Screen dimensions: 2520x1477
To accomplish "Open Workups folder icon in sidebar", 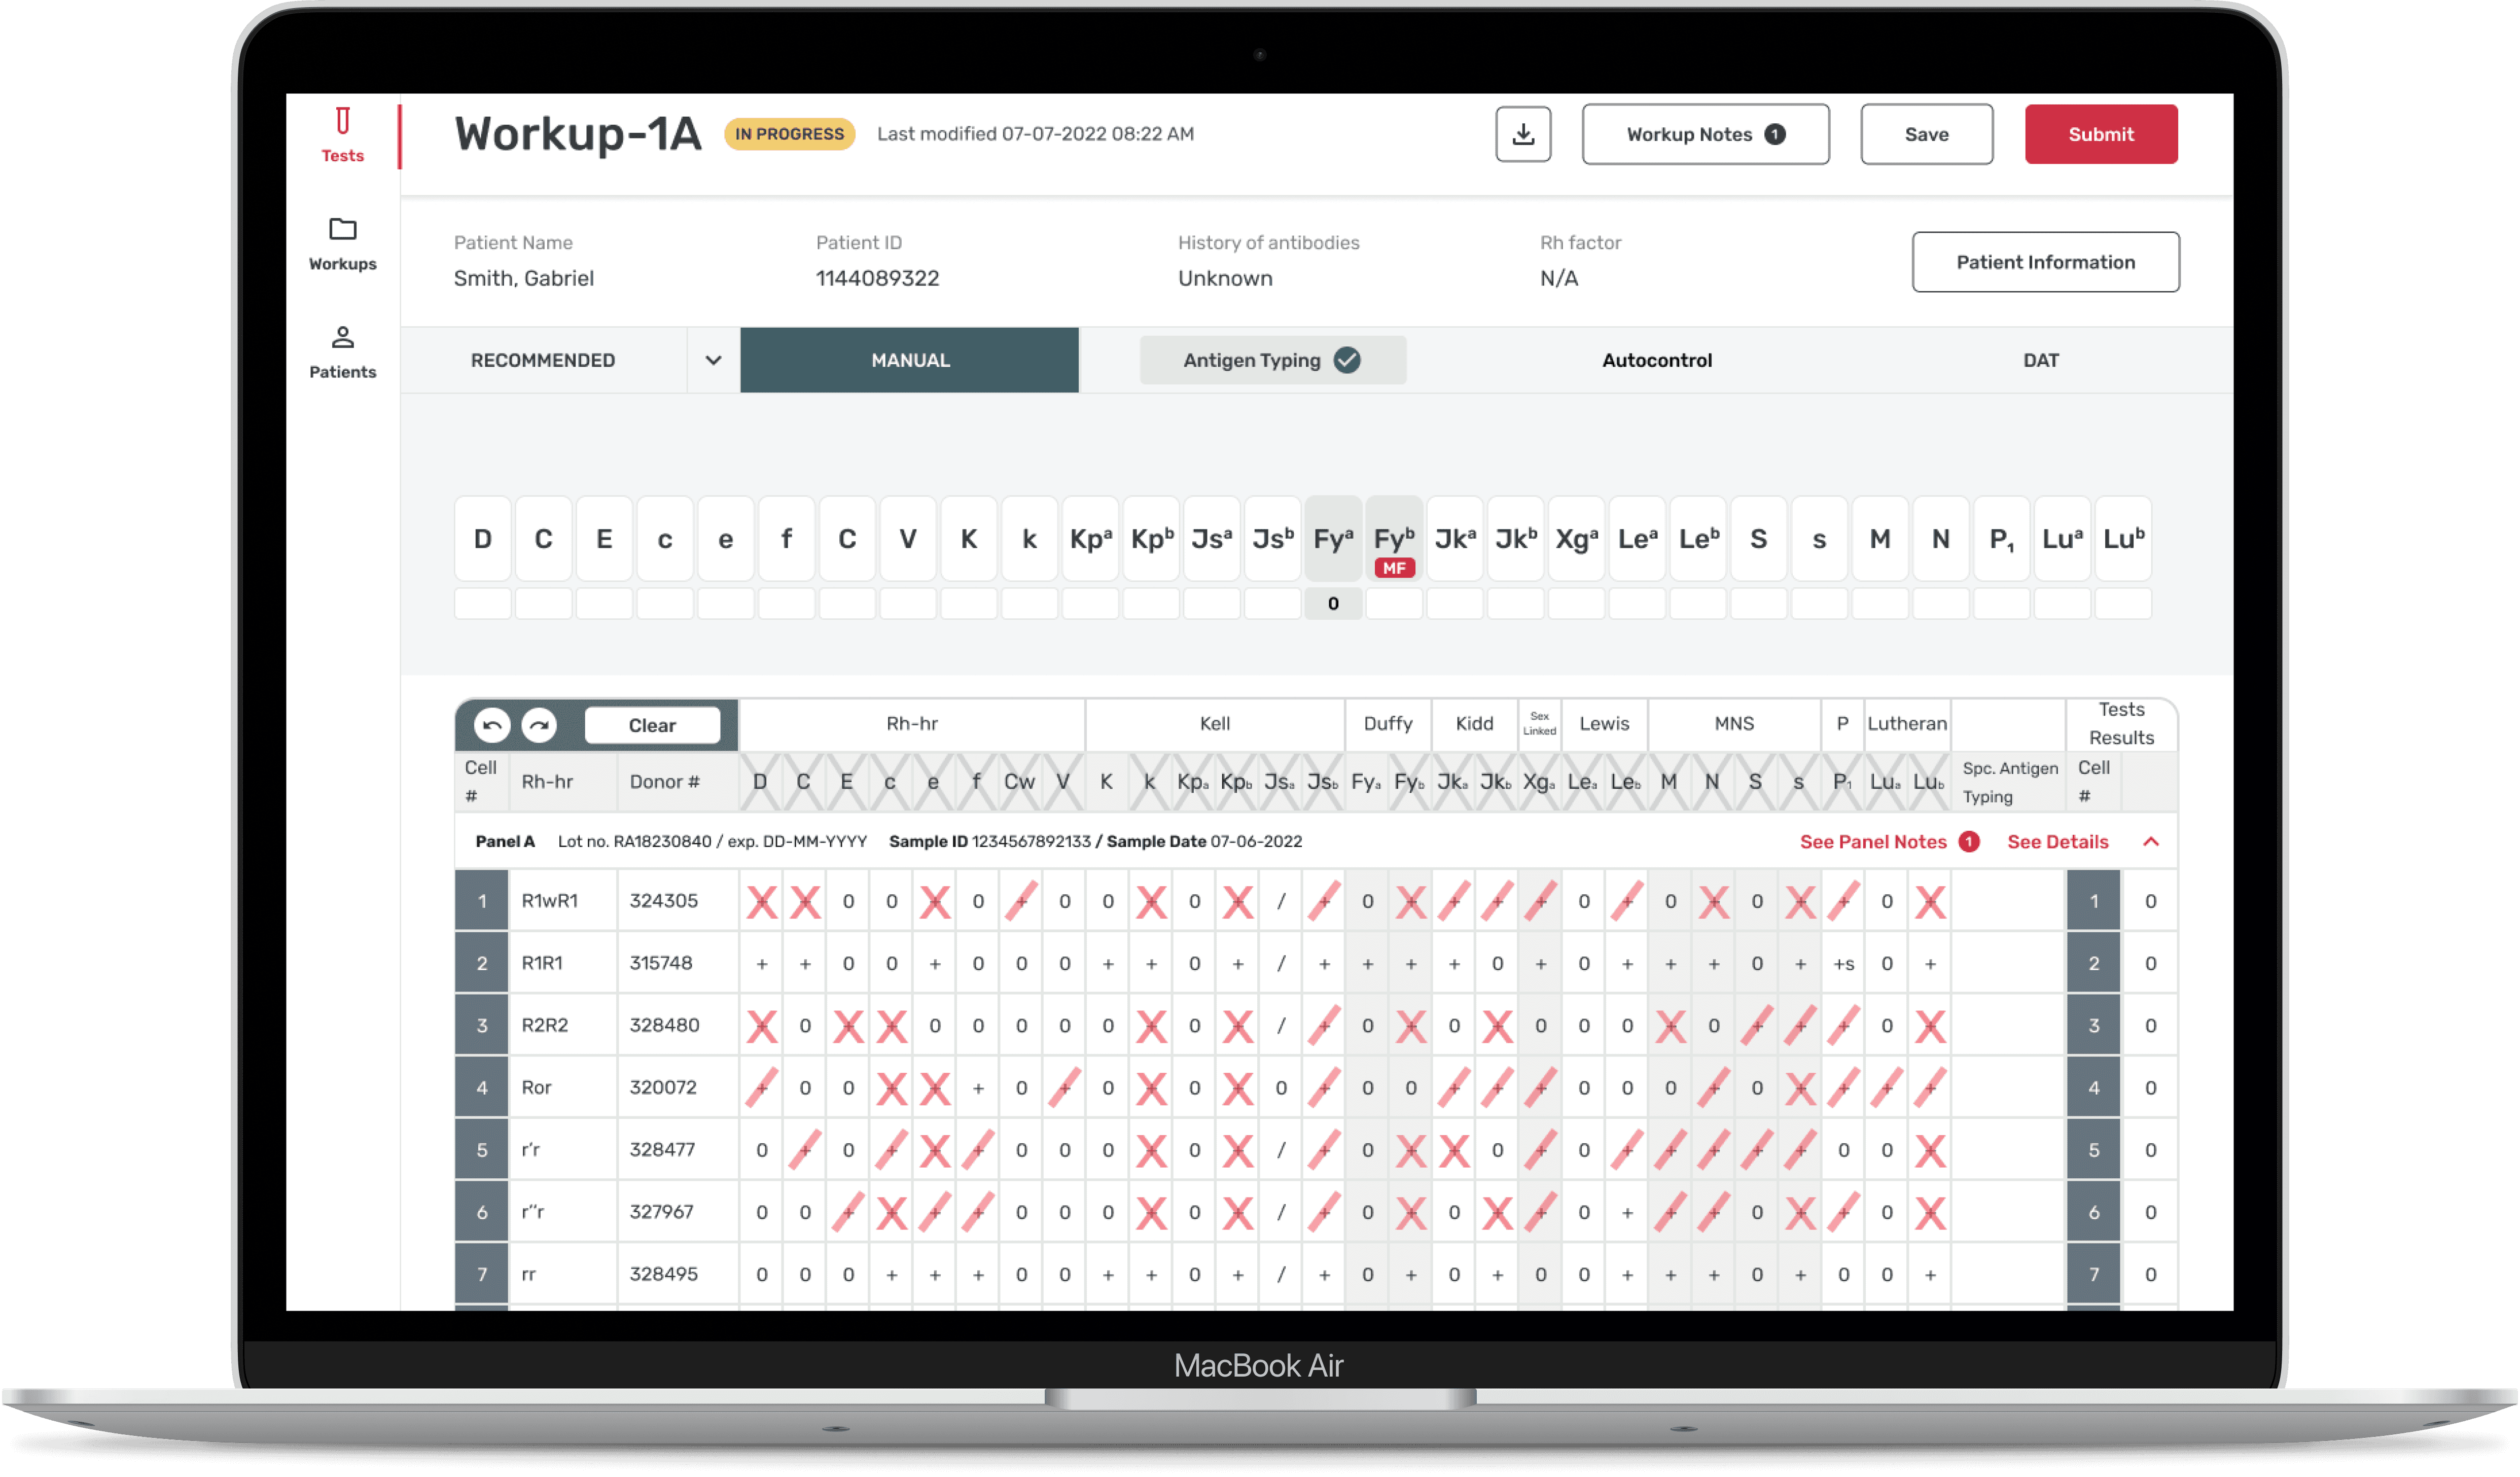I will pos(342,229).
